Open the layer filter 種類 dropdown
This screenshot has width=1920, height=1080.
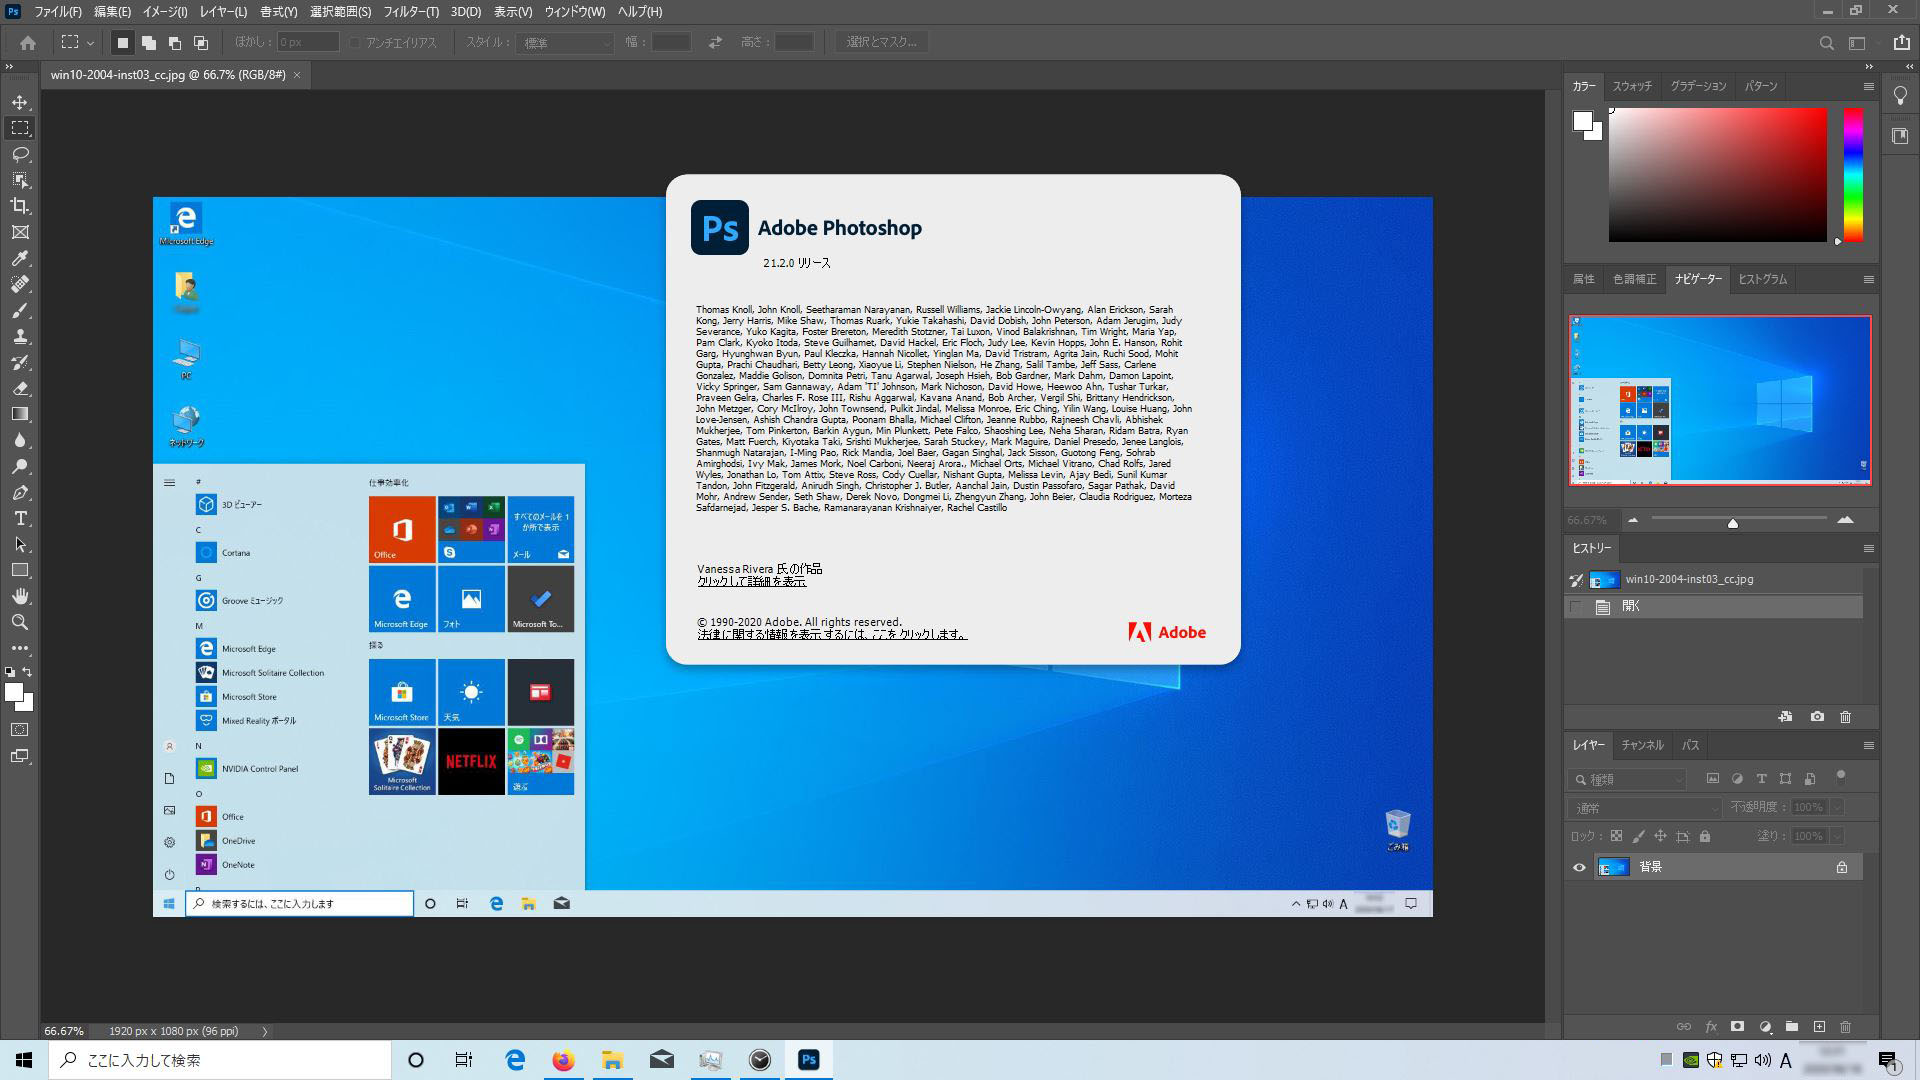tap(1629, 779)
